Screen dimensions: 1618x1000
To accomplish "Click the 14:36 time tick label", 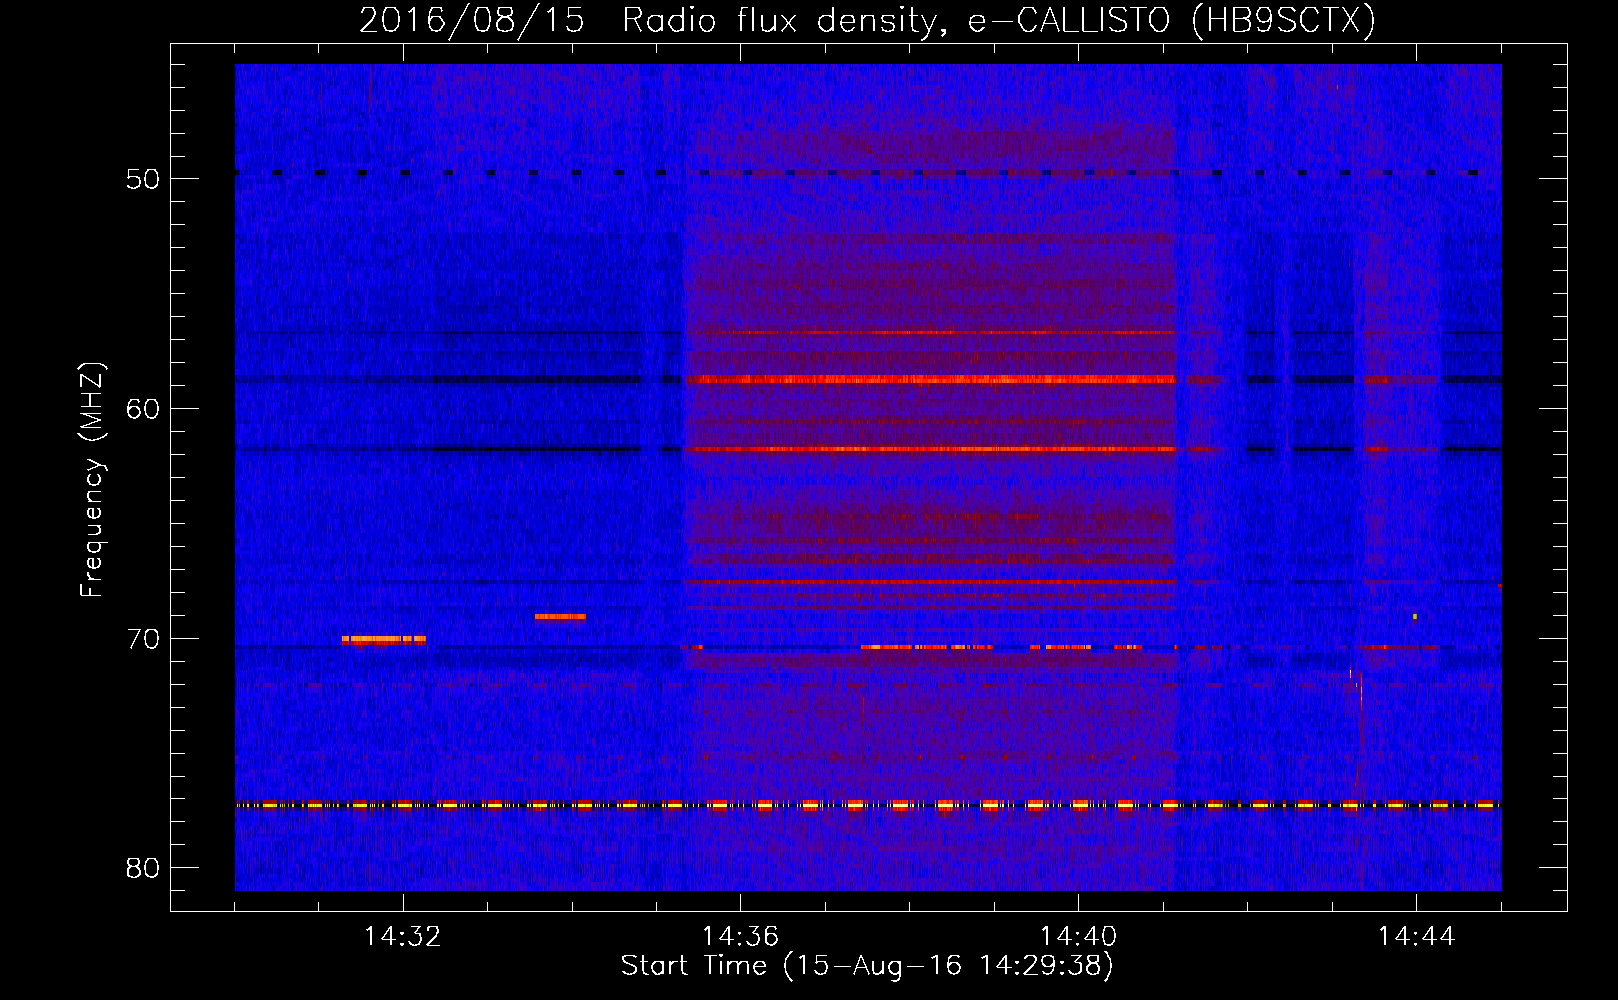I will 740,937.
